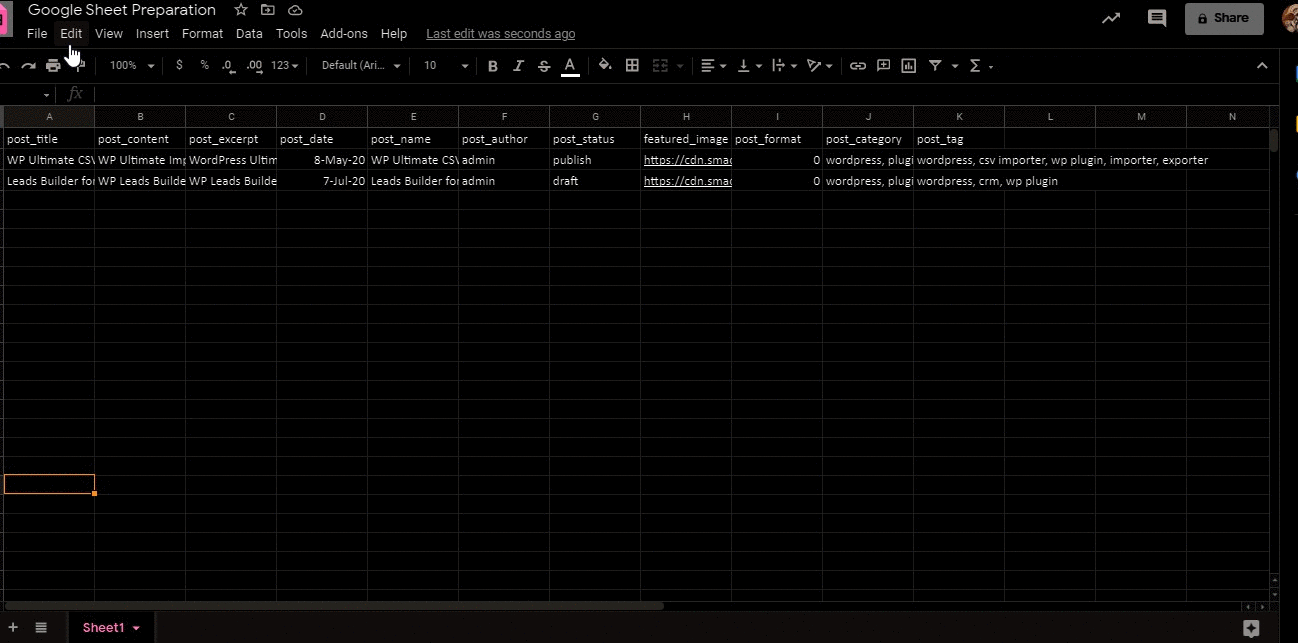1298x643 pixels.
Task: Open the font size 10 dropdown
Action: (x=445, y=65)
